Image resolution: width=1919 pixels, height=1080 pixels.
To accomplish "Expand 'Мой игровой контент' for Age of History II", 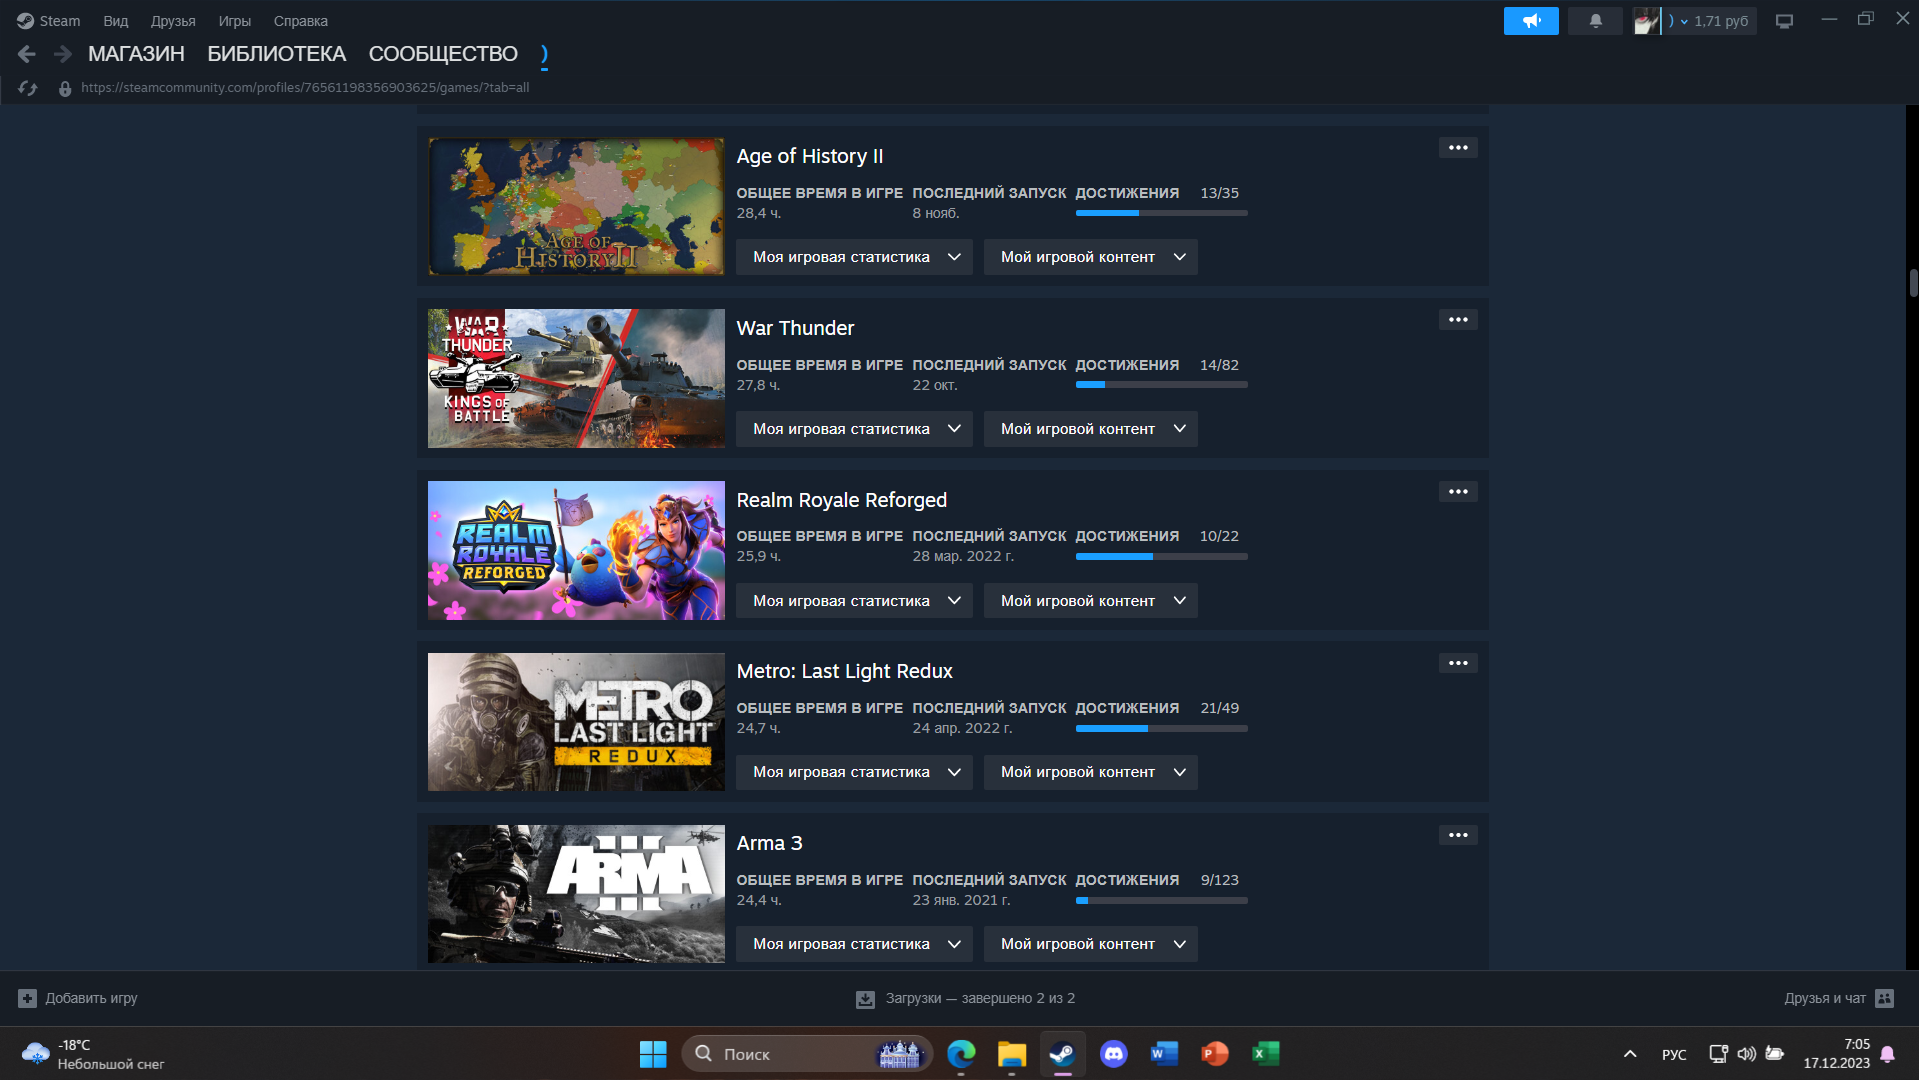I will tap(1091, 257).
